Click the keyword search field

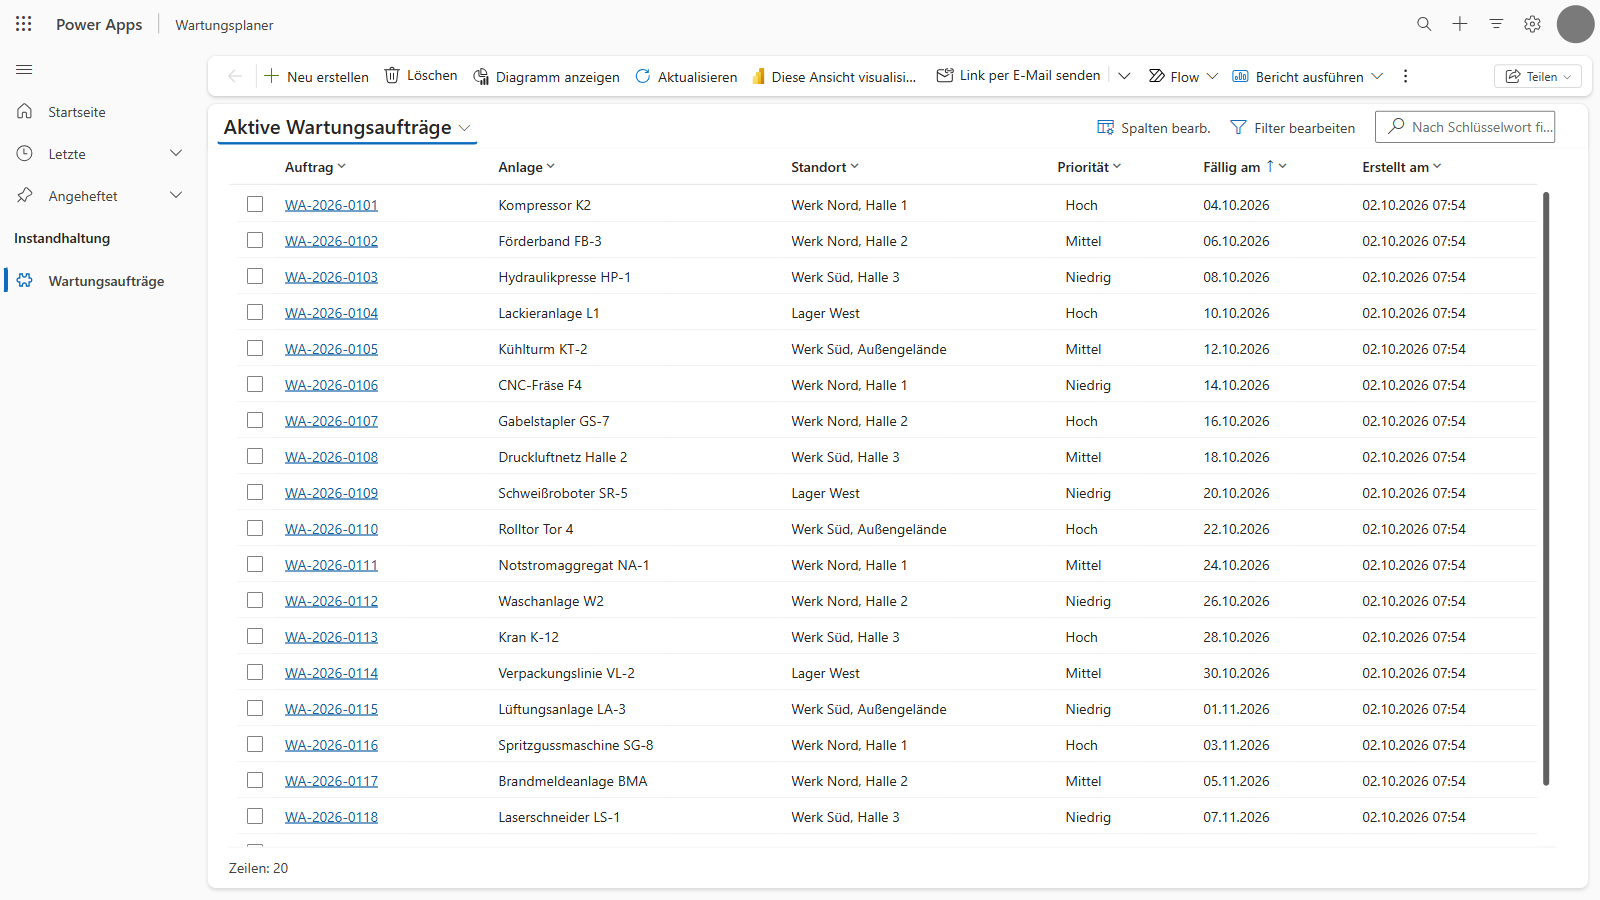pyautogui.click(x=1465, y=127)
